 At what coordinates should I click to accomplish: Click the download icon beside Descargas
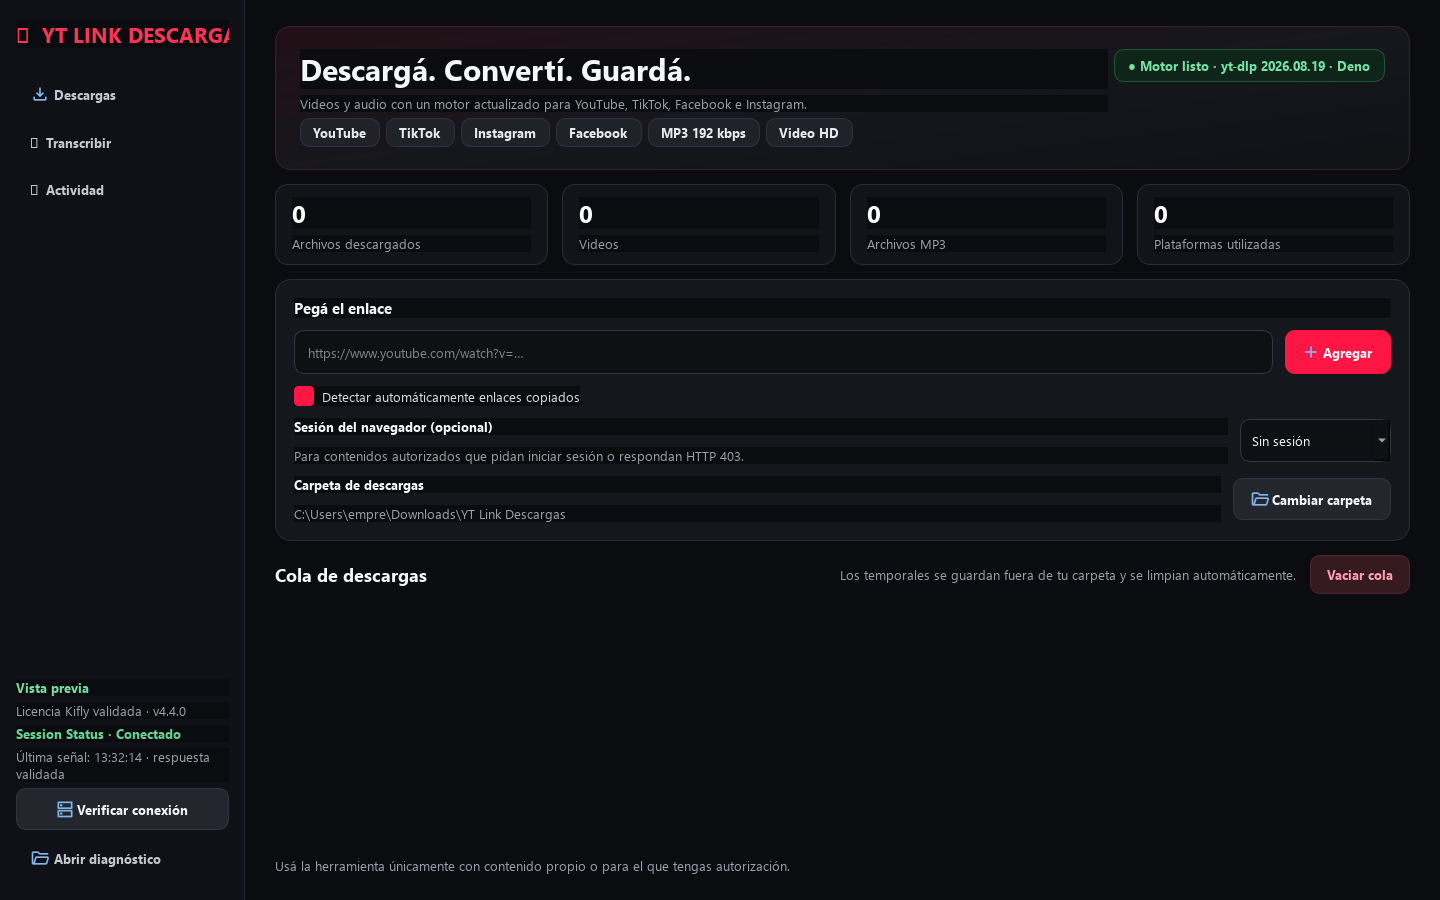point(40,95)
